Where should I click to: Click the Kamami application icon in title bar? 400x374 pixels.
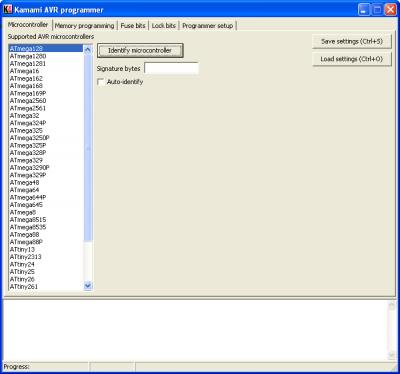click(7, 9)
